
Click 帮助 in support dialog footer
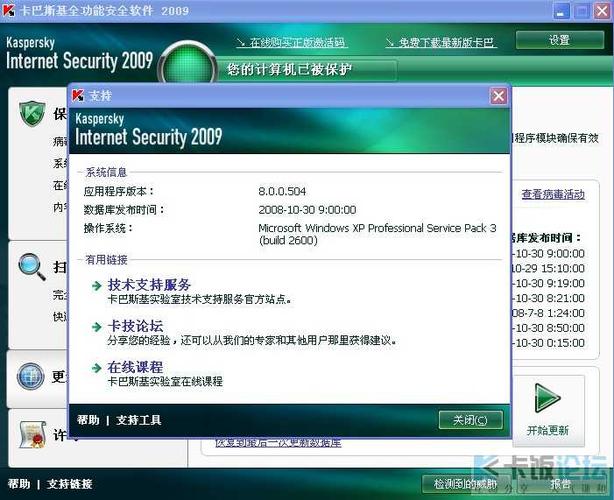[x=88, y=420]
